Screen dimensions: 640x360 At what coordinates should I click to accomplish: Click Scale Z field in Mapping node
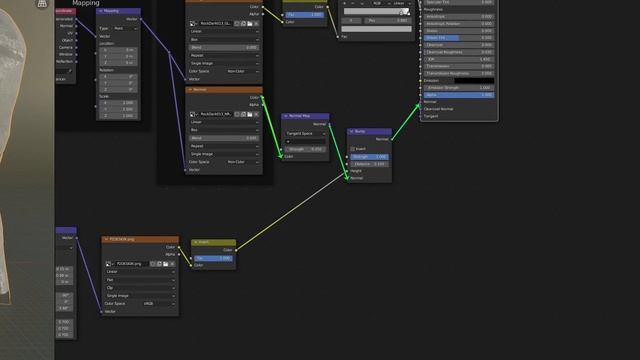pos(118,116)
